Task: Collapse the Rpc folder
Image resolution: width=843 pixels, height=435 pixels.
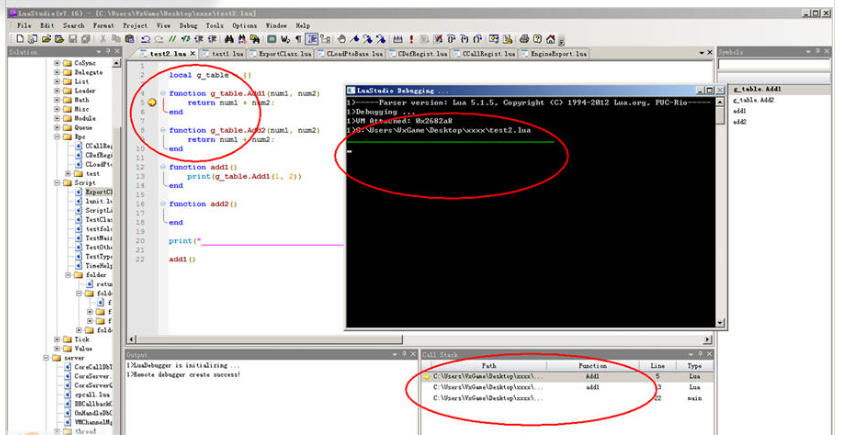Action: [x=57, y=137]
